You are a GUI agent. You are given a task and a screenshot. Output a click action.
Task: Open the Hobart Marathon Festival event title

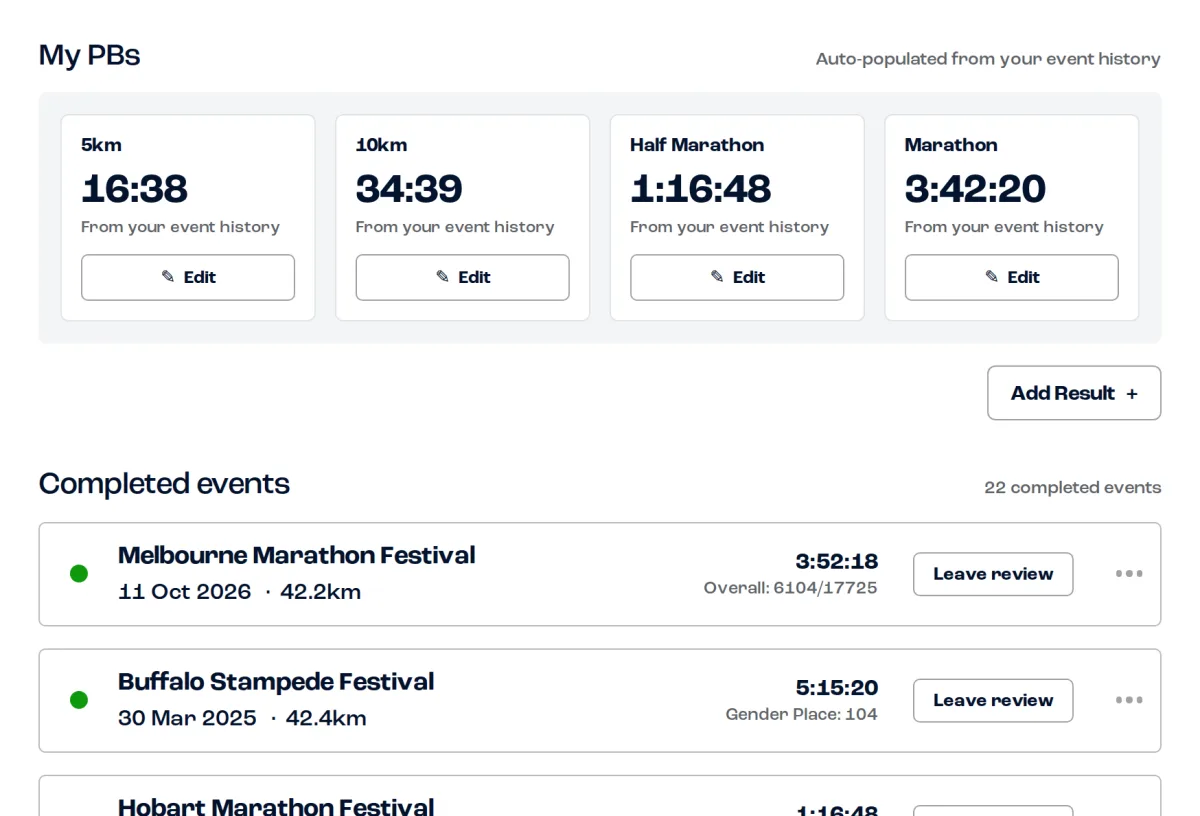(x=276, y=806)
